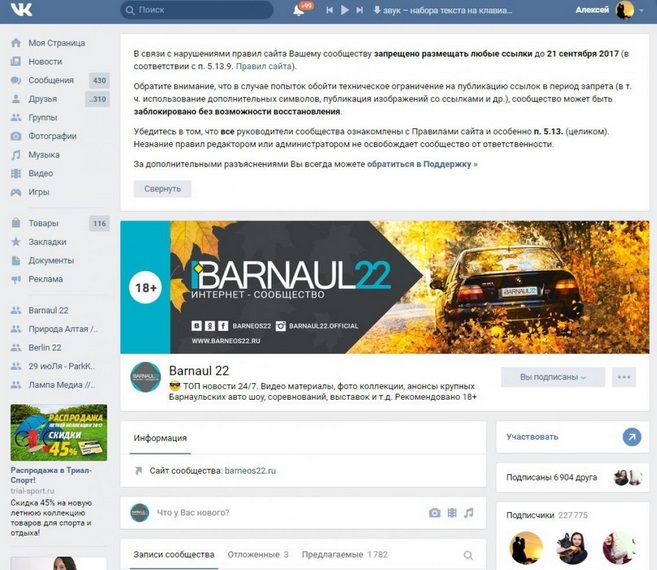The image size is (657, 570).
Task: Open the three-dots community actions menu
Action: click(x=625, y=377)
